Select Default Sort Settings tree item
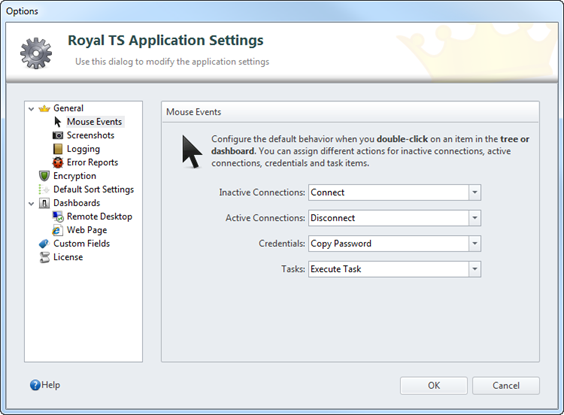This screenshot has width=564, height=415. [x=94, y=190]
